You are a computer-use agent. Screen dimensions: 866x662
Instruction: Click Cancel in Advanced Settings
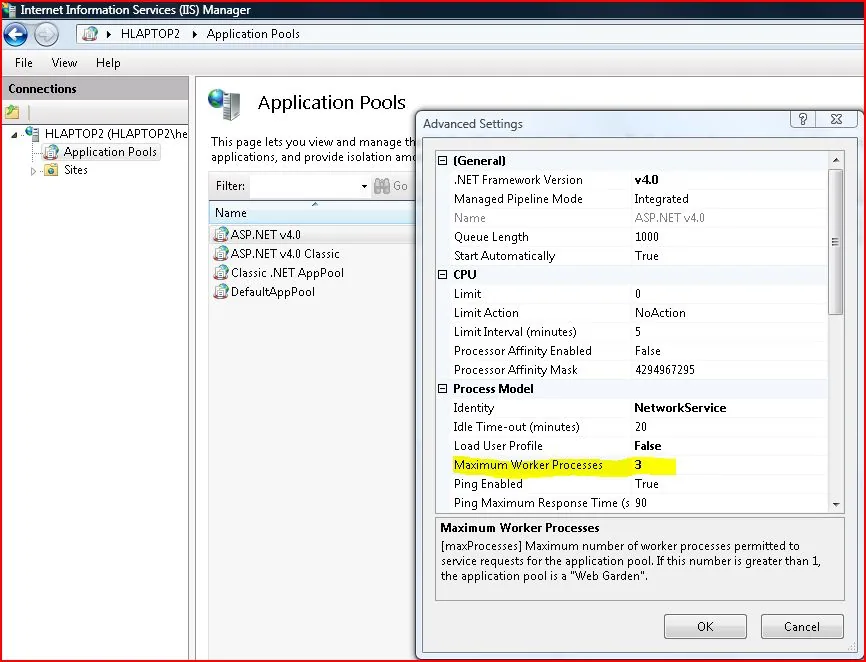(802, 627)
